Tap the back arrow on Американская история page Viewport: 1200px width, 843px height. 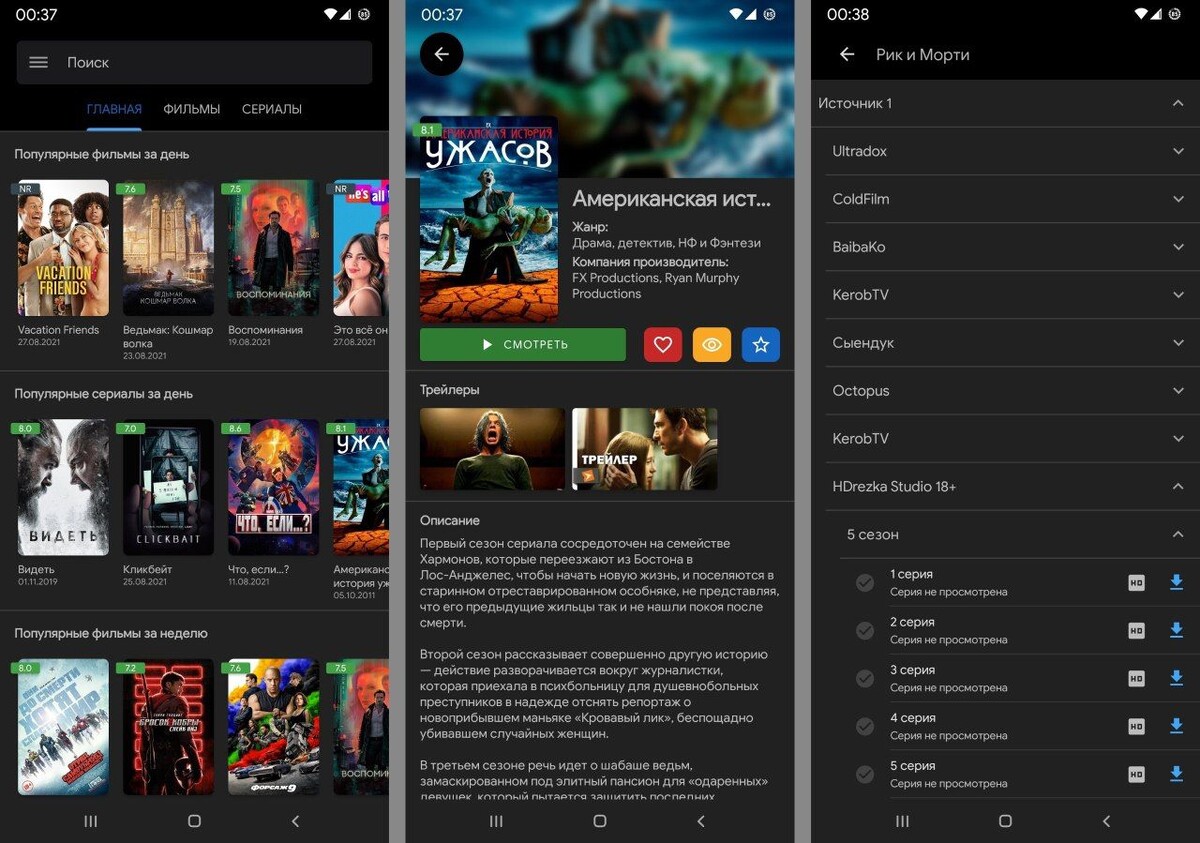441,54
